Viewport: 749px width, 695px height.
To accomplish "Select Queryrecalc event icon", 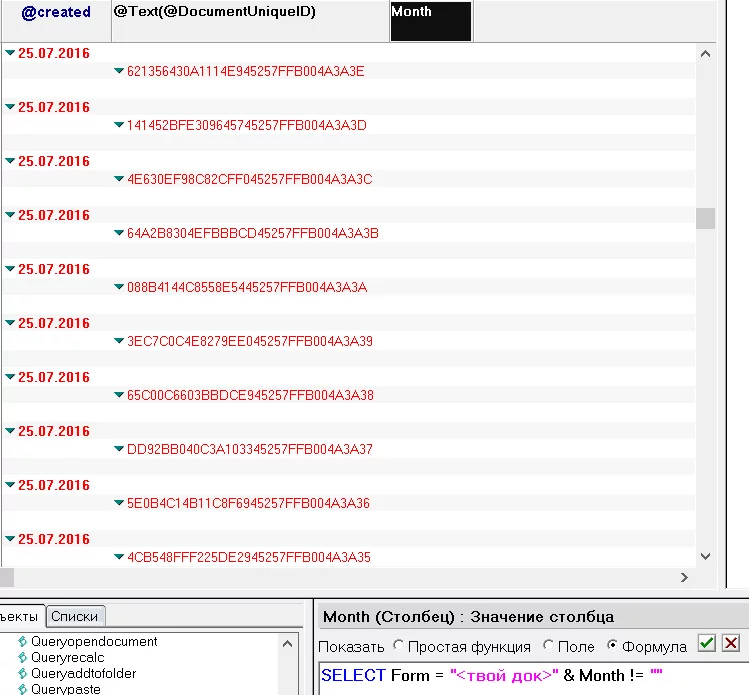I will click(x=23, y=658).
